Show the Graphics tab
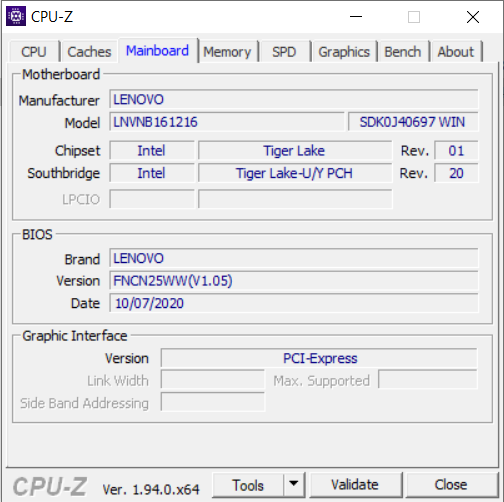This screenshot has width=504, height=502. point(344,52)
